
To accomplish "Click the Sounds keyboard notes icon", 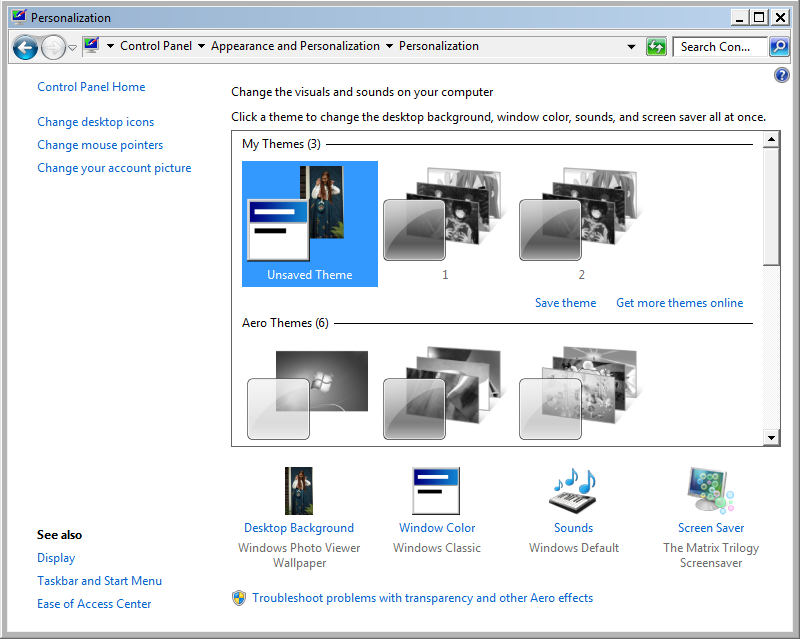I will (x=573, y=490).
